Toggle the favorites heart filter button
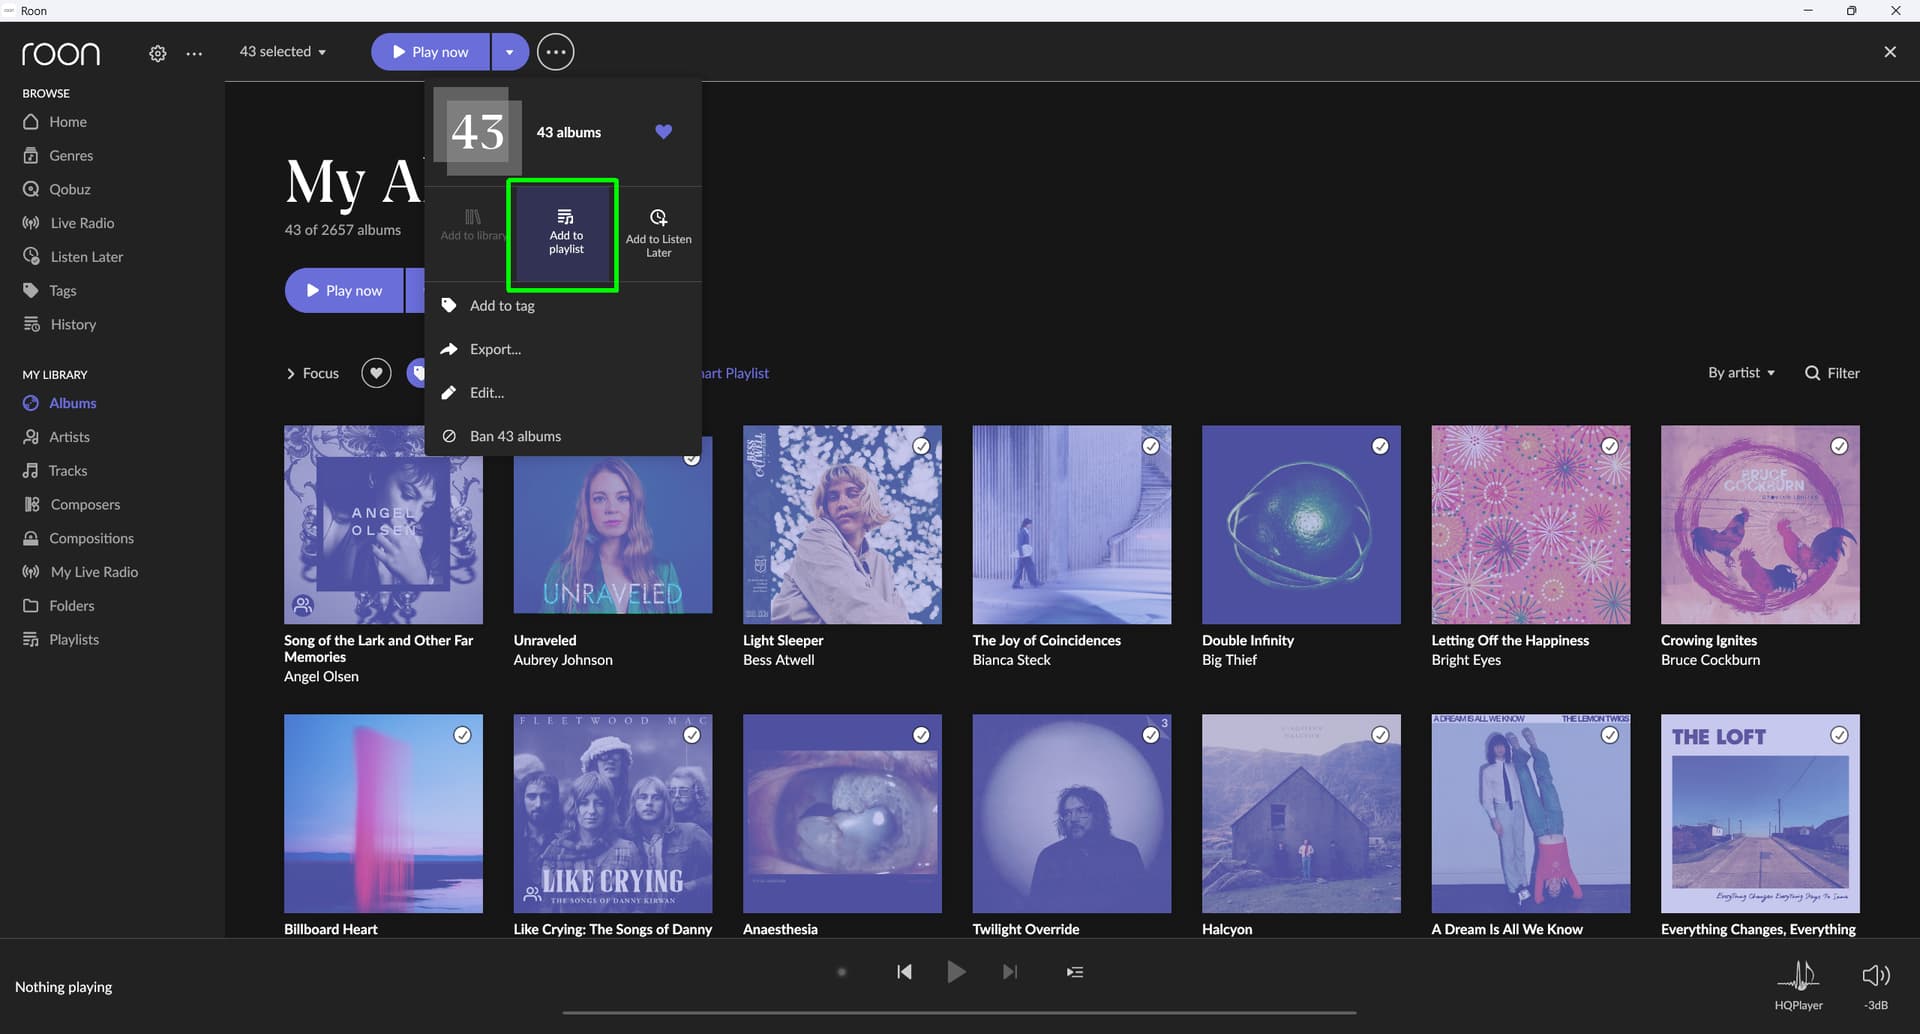 coord(376,373)
